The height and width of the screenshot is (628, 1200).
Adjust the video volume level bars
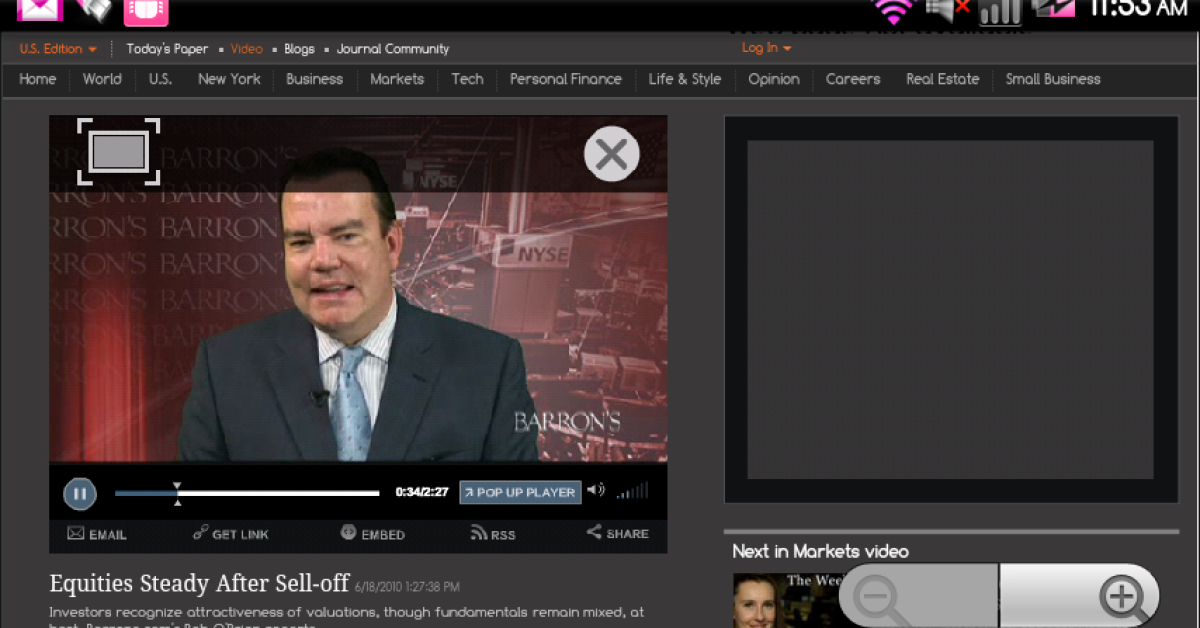coord(632,491)
